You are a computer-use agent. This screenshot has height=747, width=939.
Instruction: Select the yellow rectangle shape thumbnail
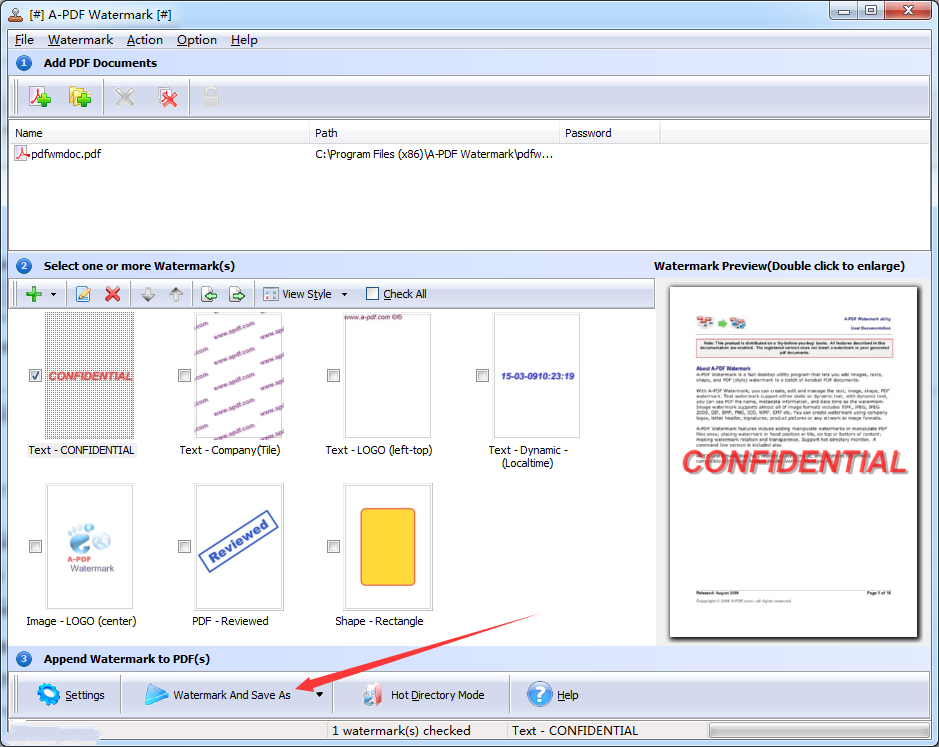(387, 546)
